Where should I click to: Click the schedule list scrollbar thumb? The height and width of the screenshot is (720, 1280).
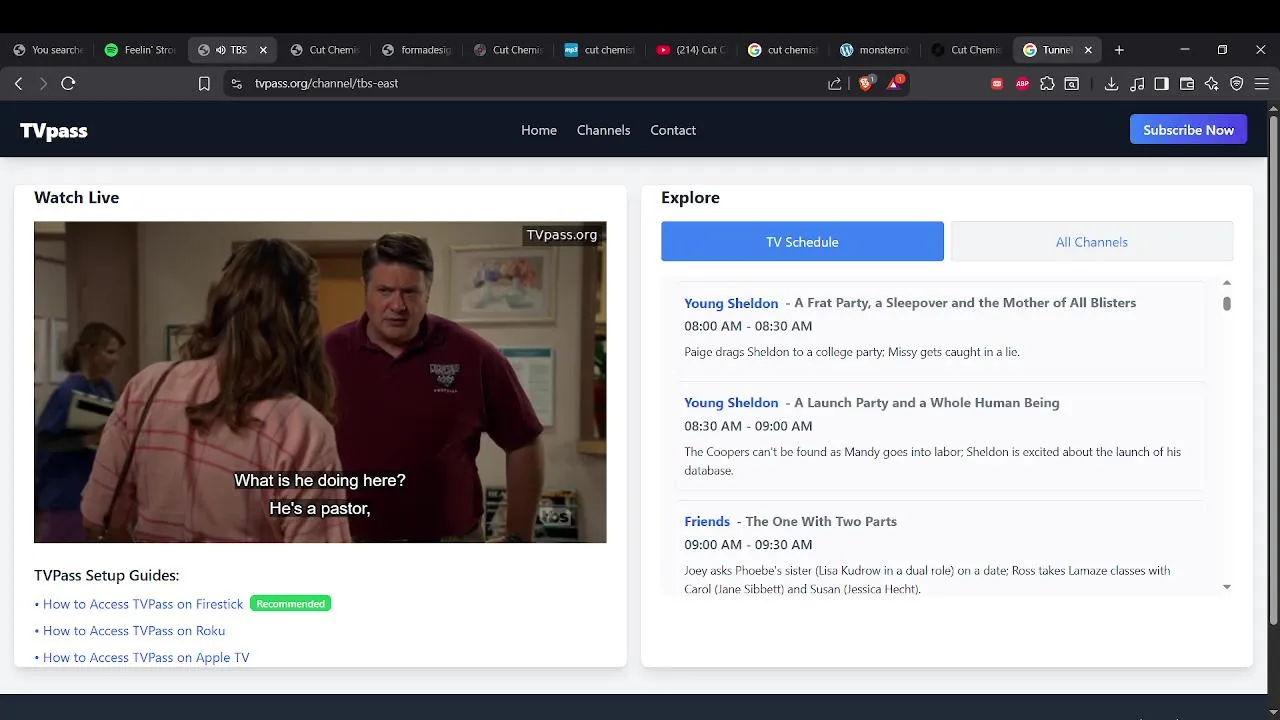(x=1227, y=303)
